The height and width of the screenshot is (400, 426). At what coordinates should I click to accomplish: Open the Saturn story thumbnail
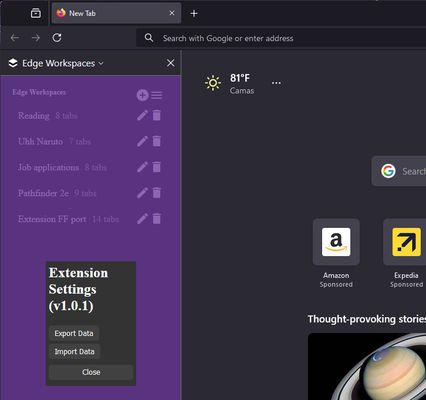367,366
